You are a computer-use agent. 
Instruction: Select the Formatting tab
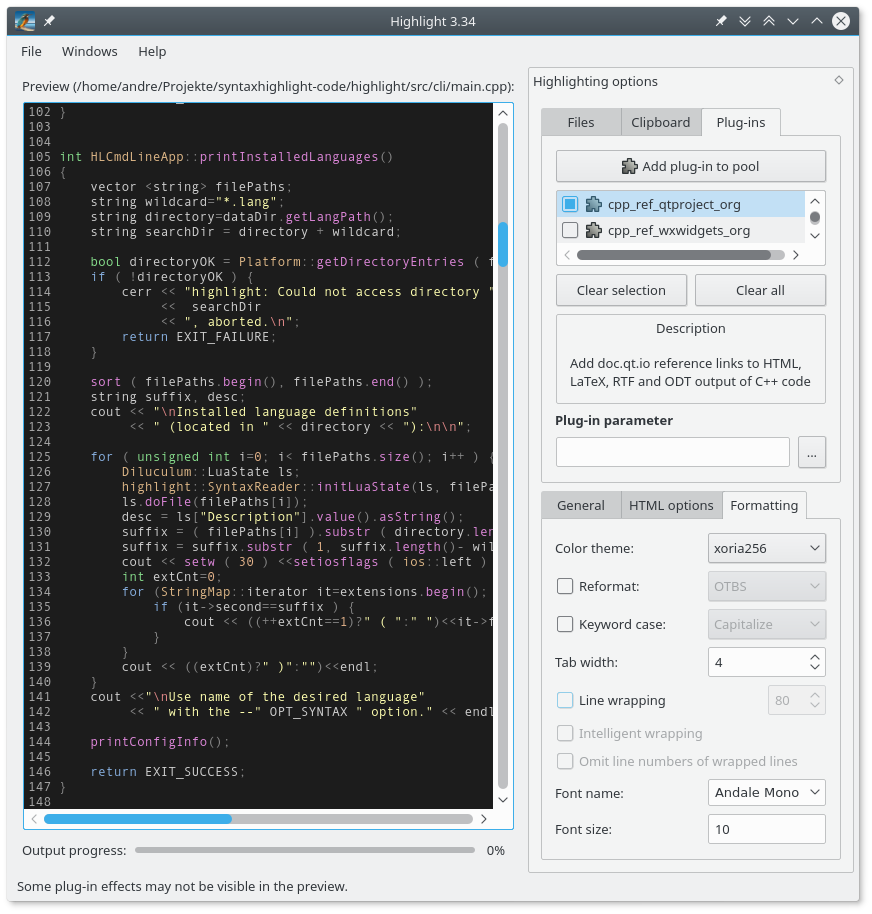click(764, 505)
